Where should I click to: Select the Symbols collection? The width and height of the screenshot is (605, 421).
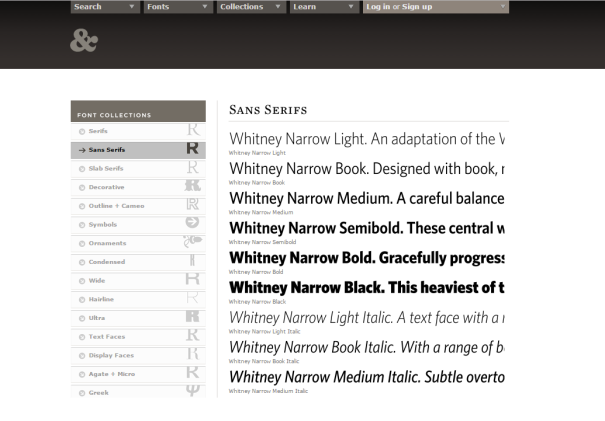click(x=138, y=225)
